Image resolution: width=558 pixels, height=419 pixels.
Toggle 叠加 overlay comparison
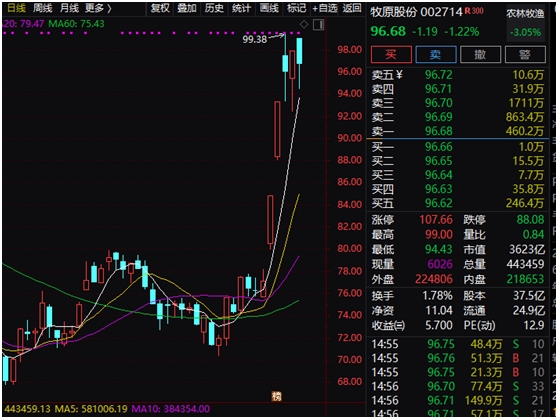pos(187,8)
